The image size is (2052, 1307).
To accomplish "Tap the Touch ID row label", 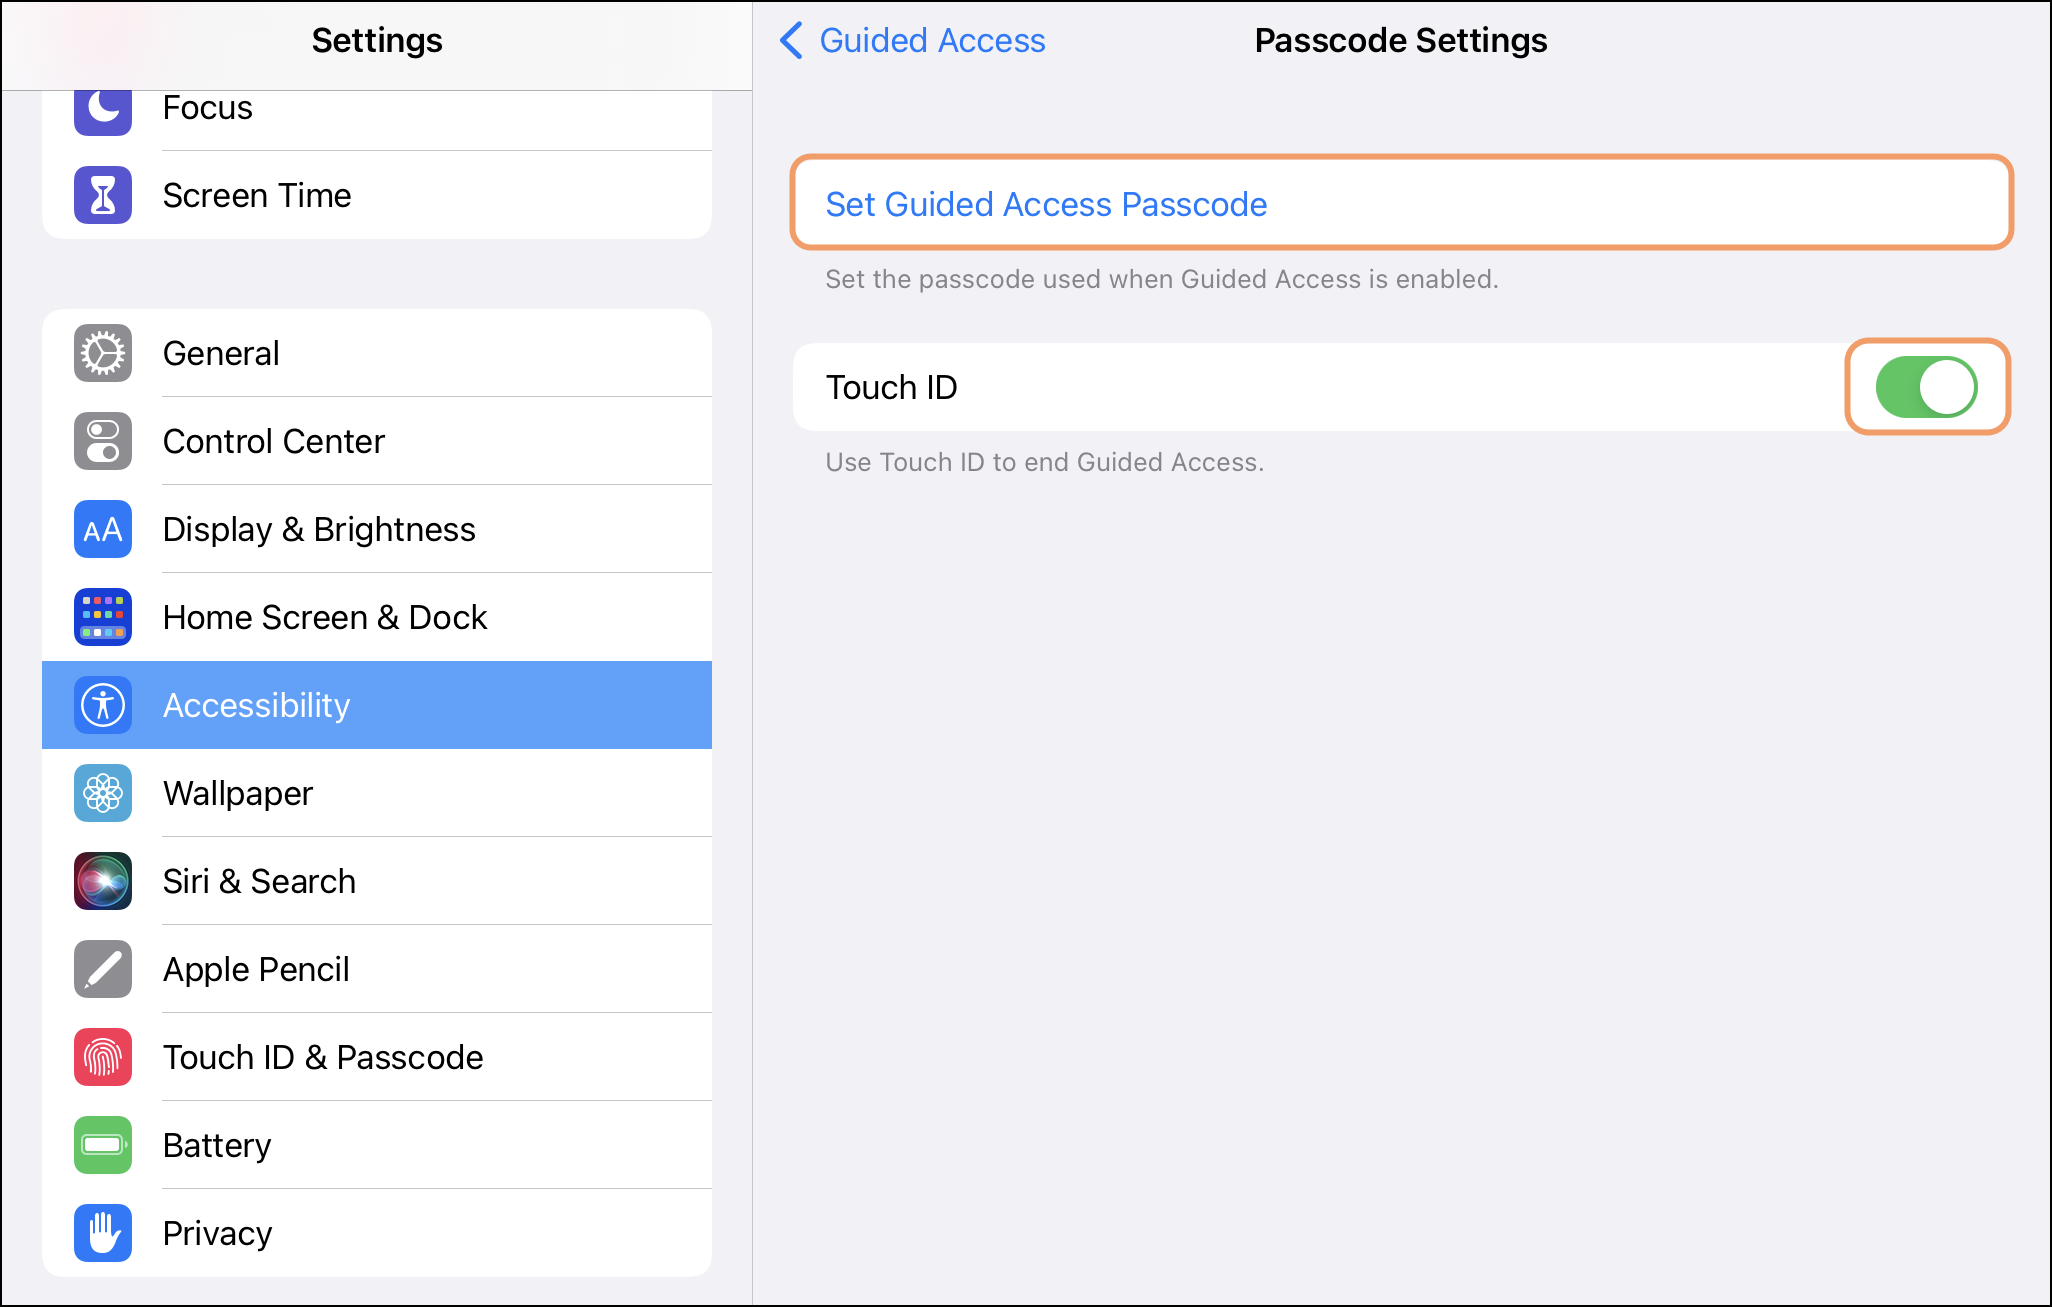I will (892, 387).
